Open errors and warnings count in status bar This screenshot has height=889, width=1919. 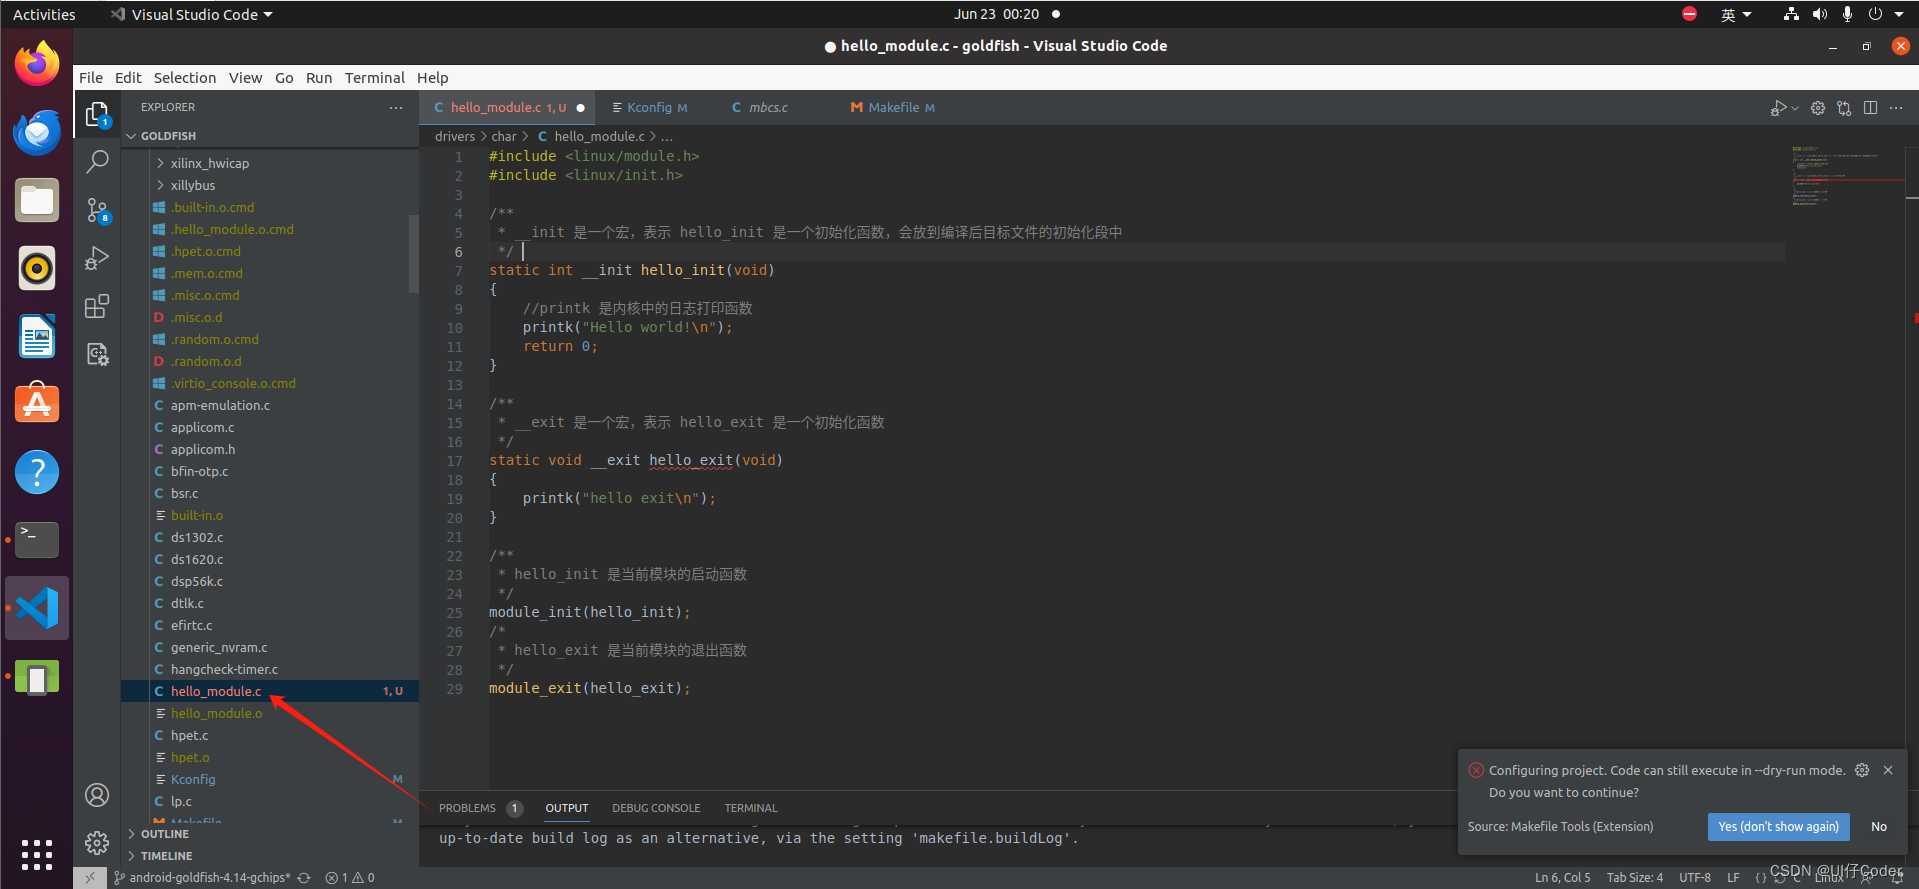click(x=350, y=878)
